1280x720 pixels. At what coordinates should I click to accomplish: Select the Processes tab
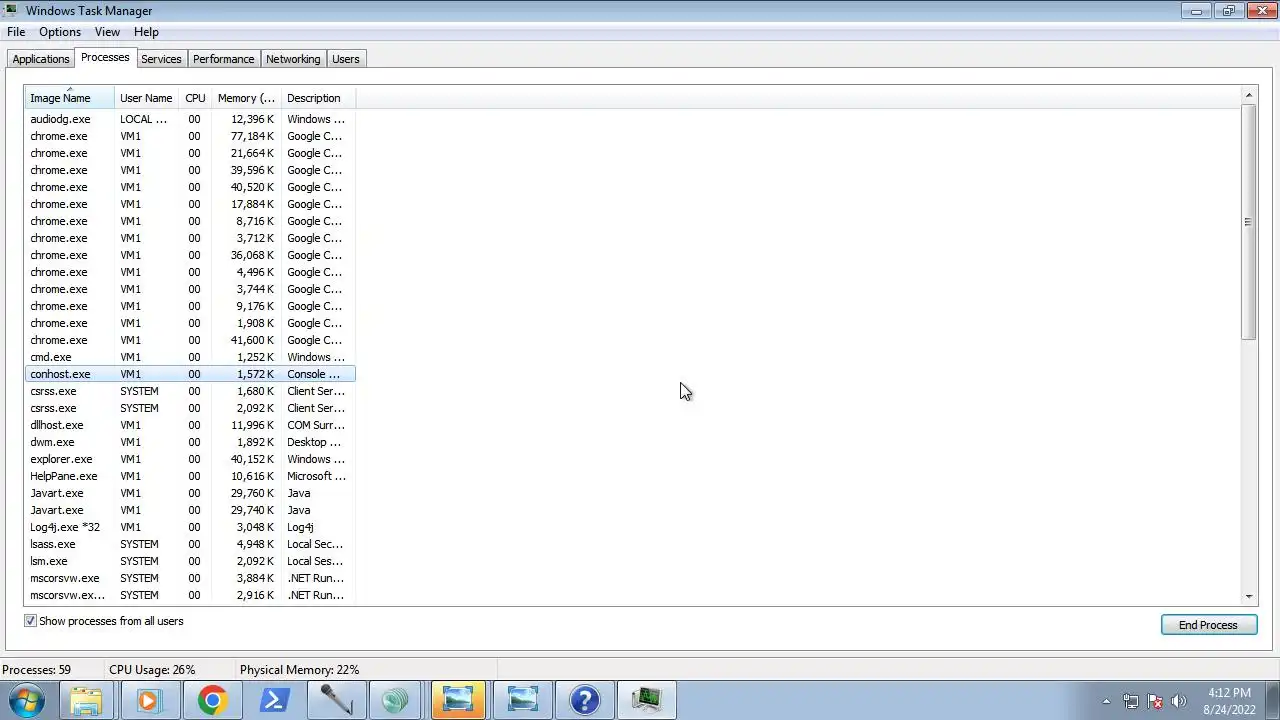pos(105,58)
